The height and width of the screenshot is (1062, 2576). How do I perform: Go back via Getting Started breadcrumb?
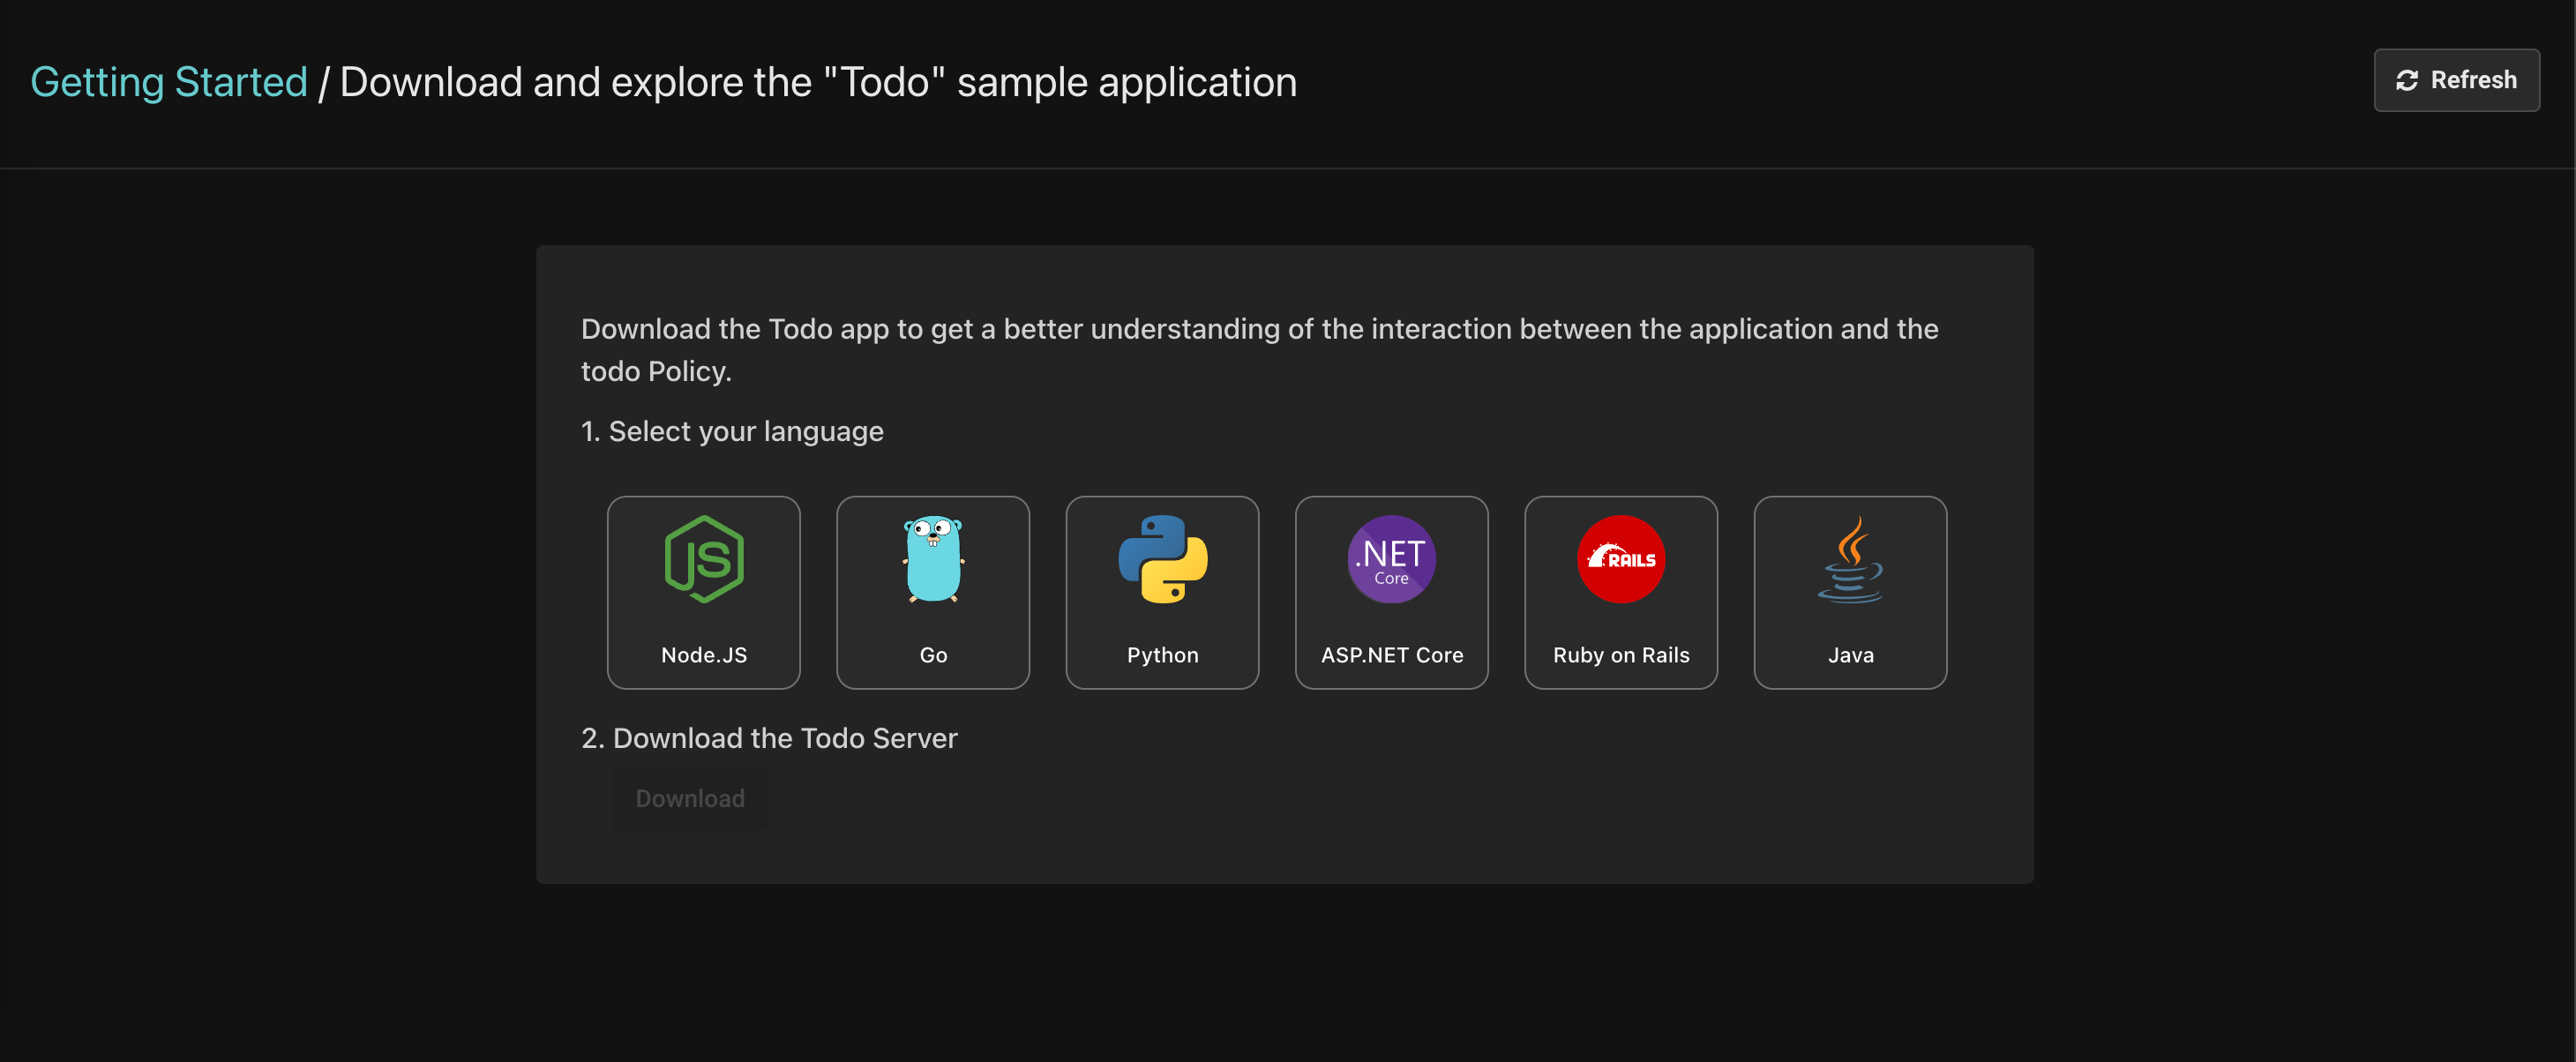[x=169, y=82]
